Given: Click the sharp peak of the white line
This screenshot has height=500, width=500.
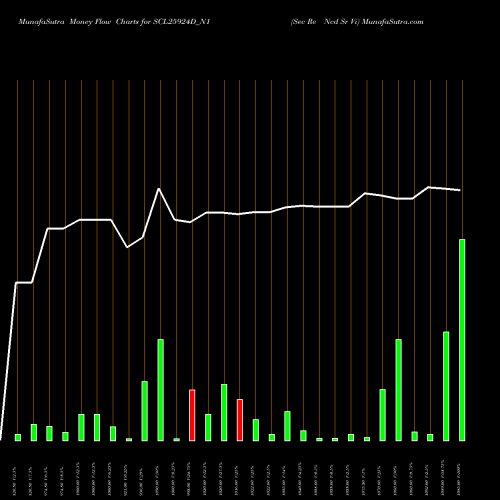Looking at the screenshot, I should coord(159,189).
